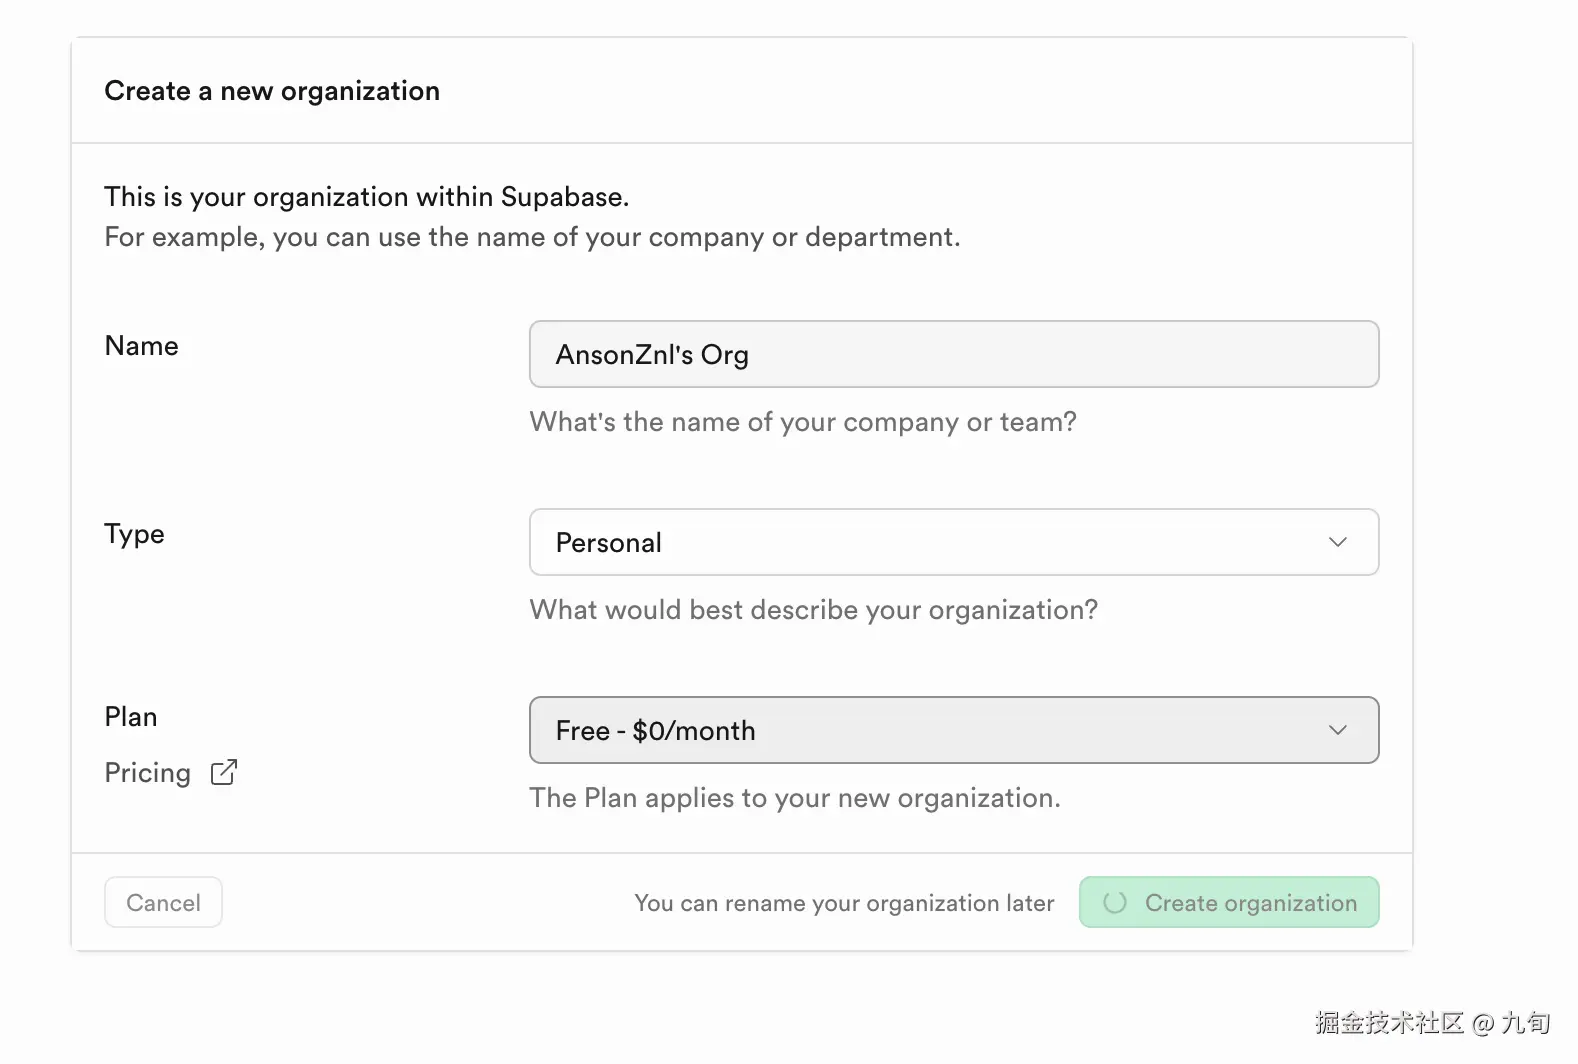The width and height of the screenshot is (1578, 1064).
Task: Click the "You can rename your organization later" note
Action: coord(844,903)
